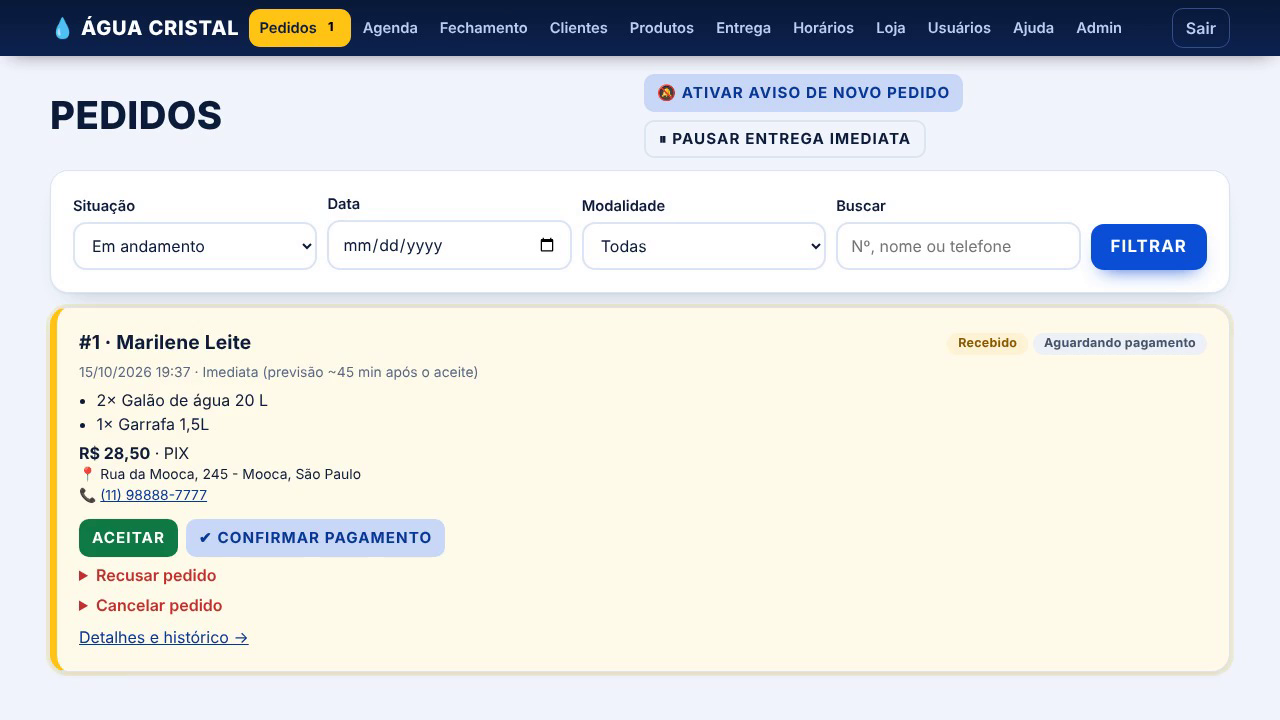Open the Pedidos tab in navigation
The height and width of the screenshot is (720, 1280).
(300, 28)
